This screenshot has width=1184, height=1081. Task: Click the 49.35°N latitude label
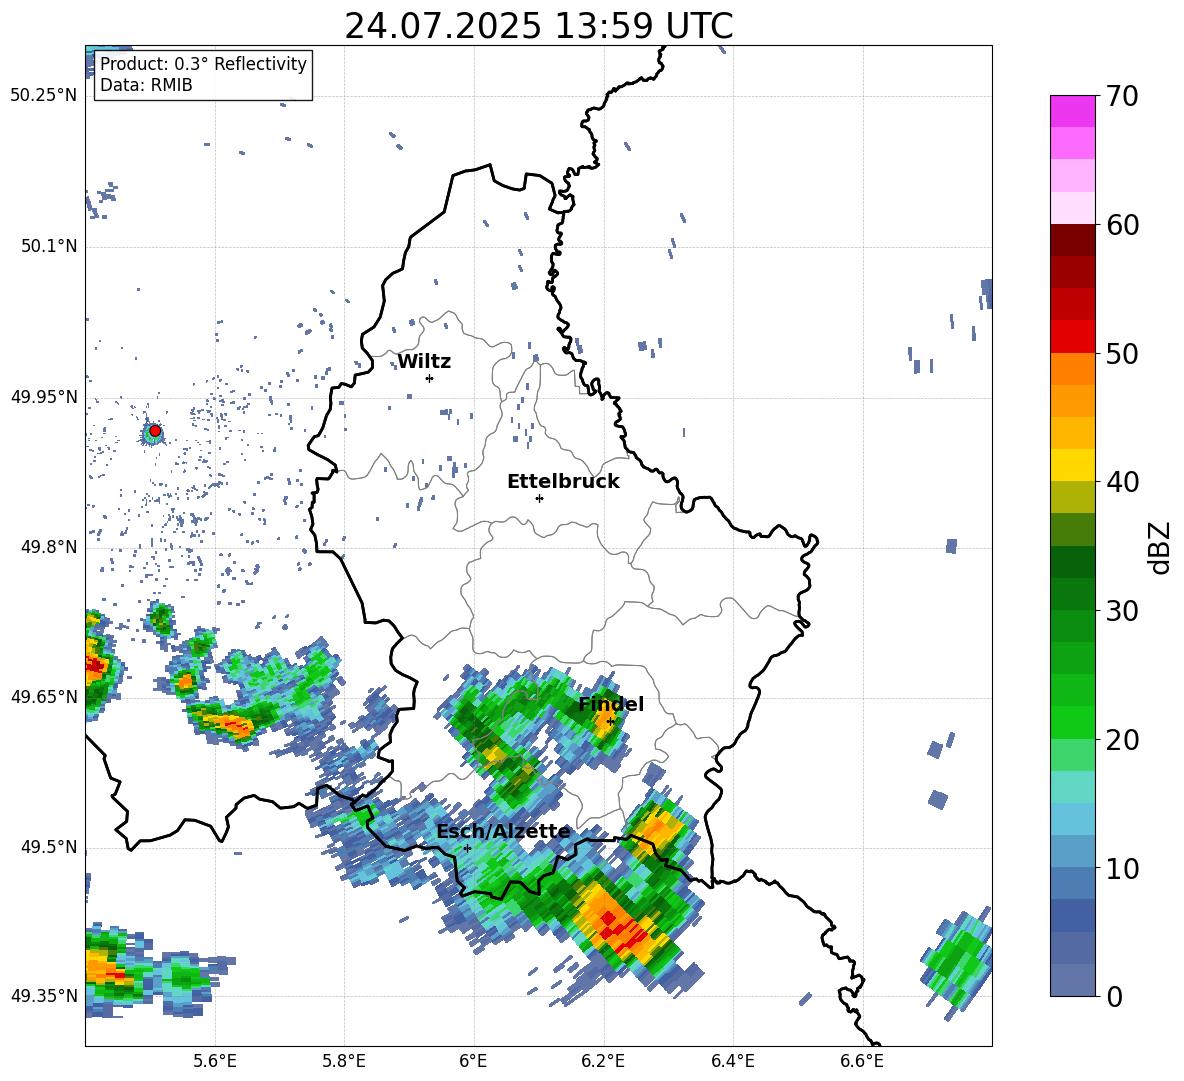[43, 996]
